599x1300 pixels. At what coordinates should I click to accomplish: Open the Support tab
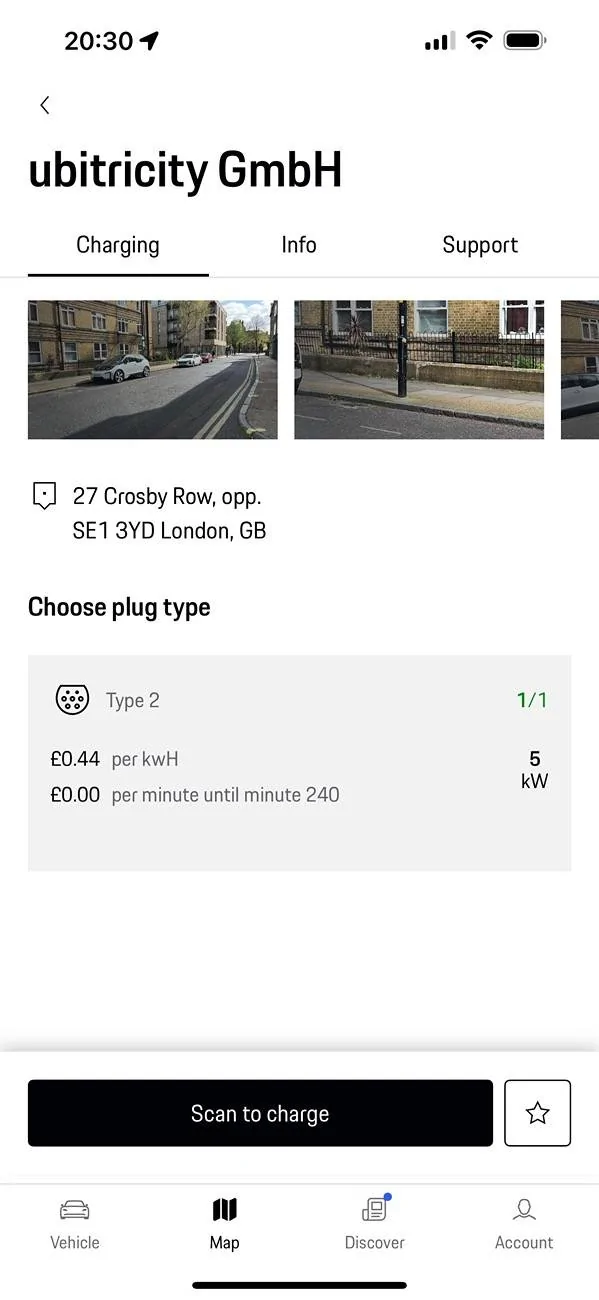point(480,244)
